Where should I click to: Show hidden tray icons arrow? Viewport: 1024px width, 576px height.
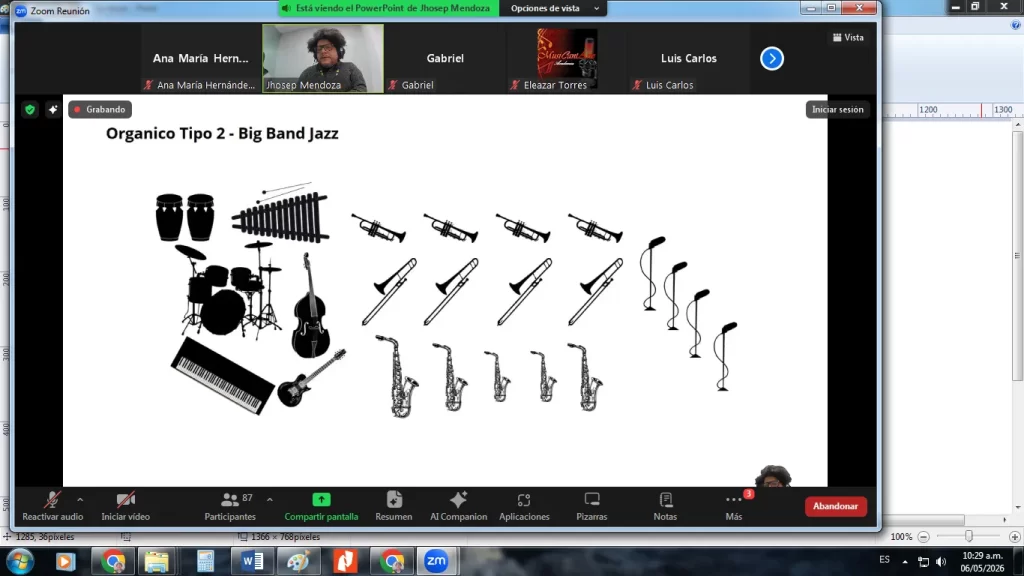[x=905, y=561]
